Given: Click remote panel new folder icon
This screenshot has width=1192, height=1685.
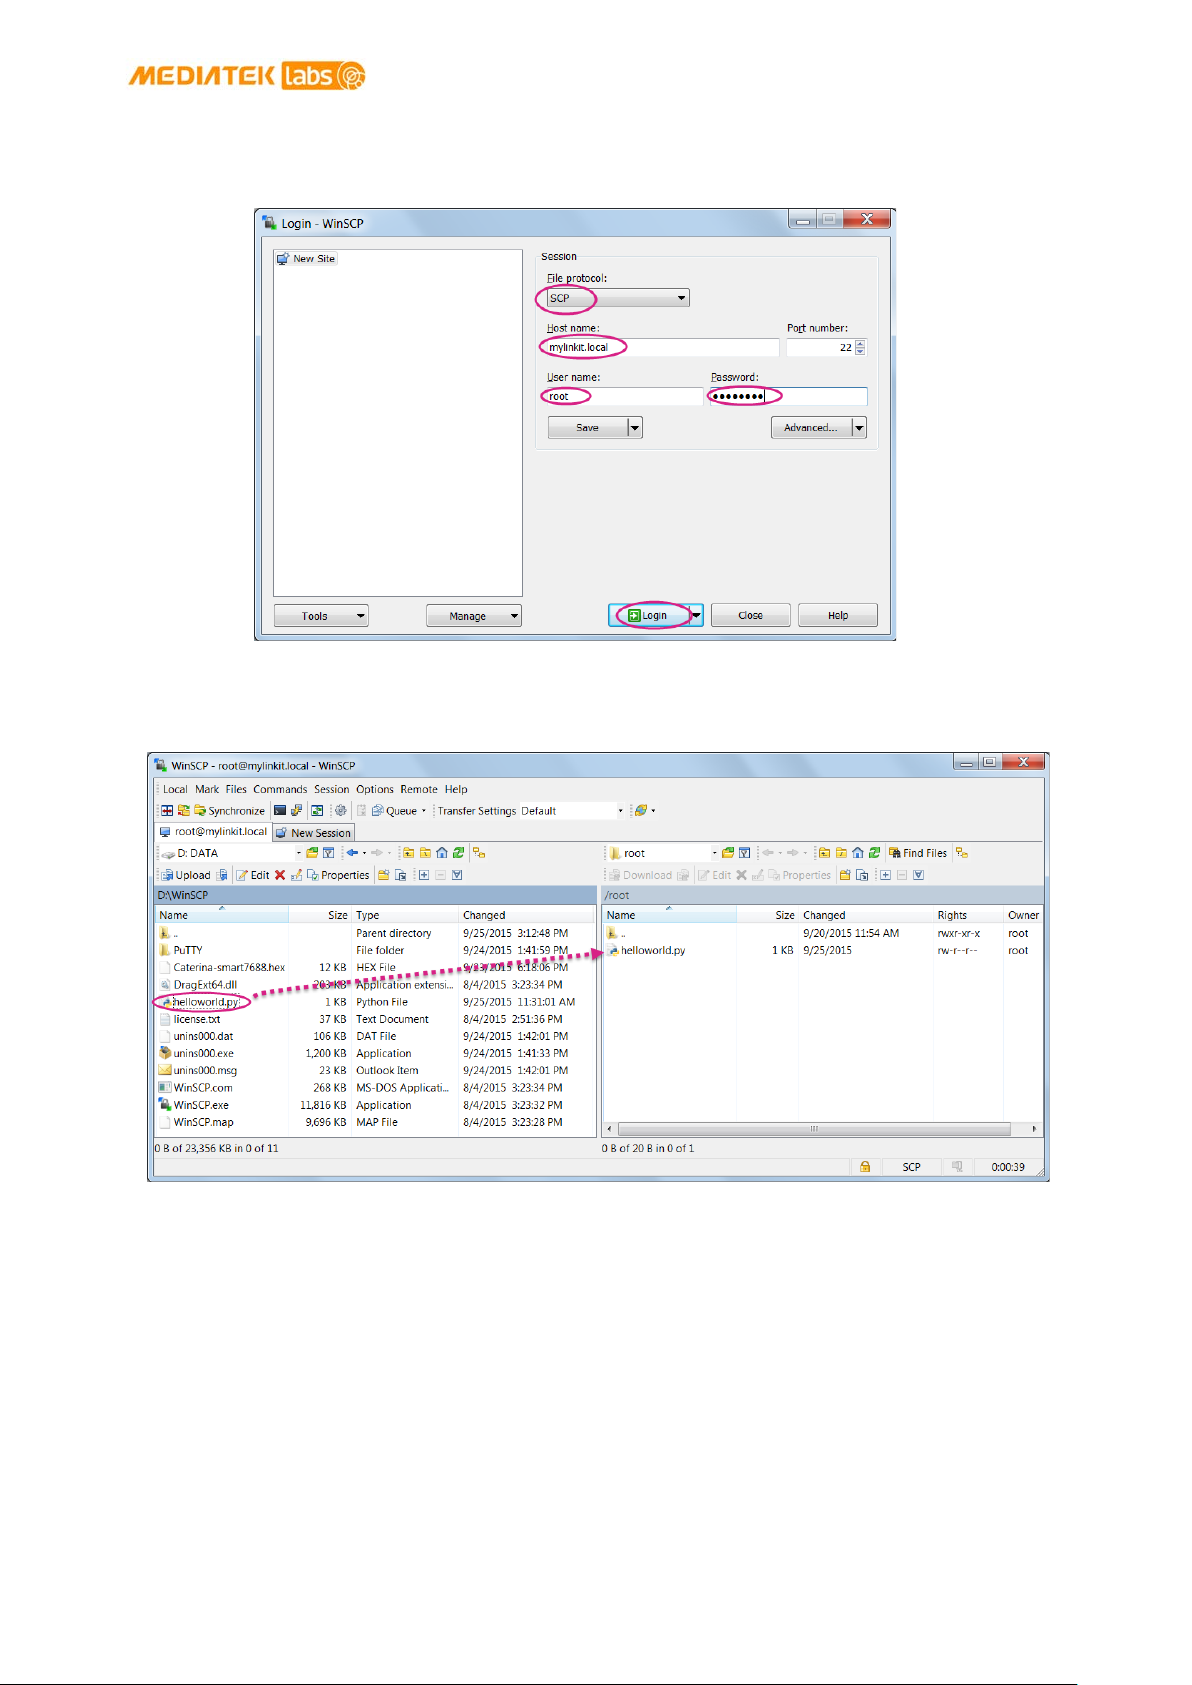Looking at the screenshot, I should click(x=845, y=875).
